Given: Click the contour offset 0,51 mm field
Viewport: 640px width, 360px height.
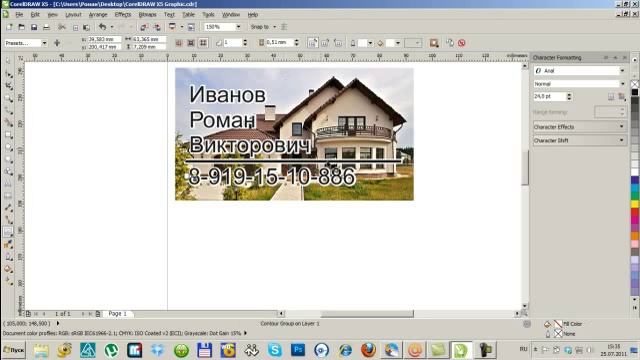Looking at the screenshot, I should coord(280,42).
